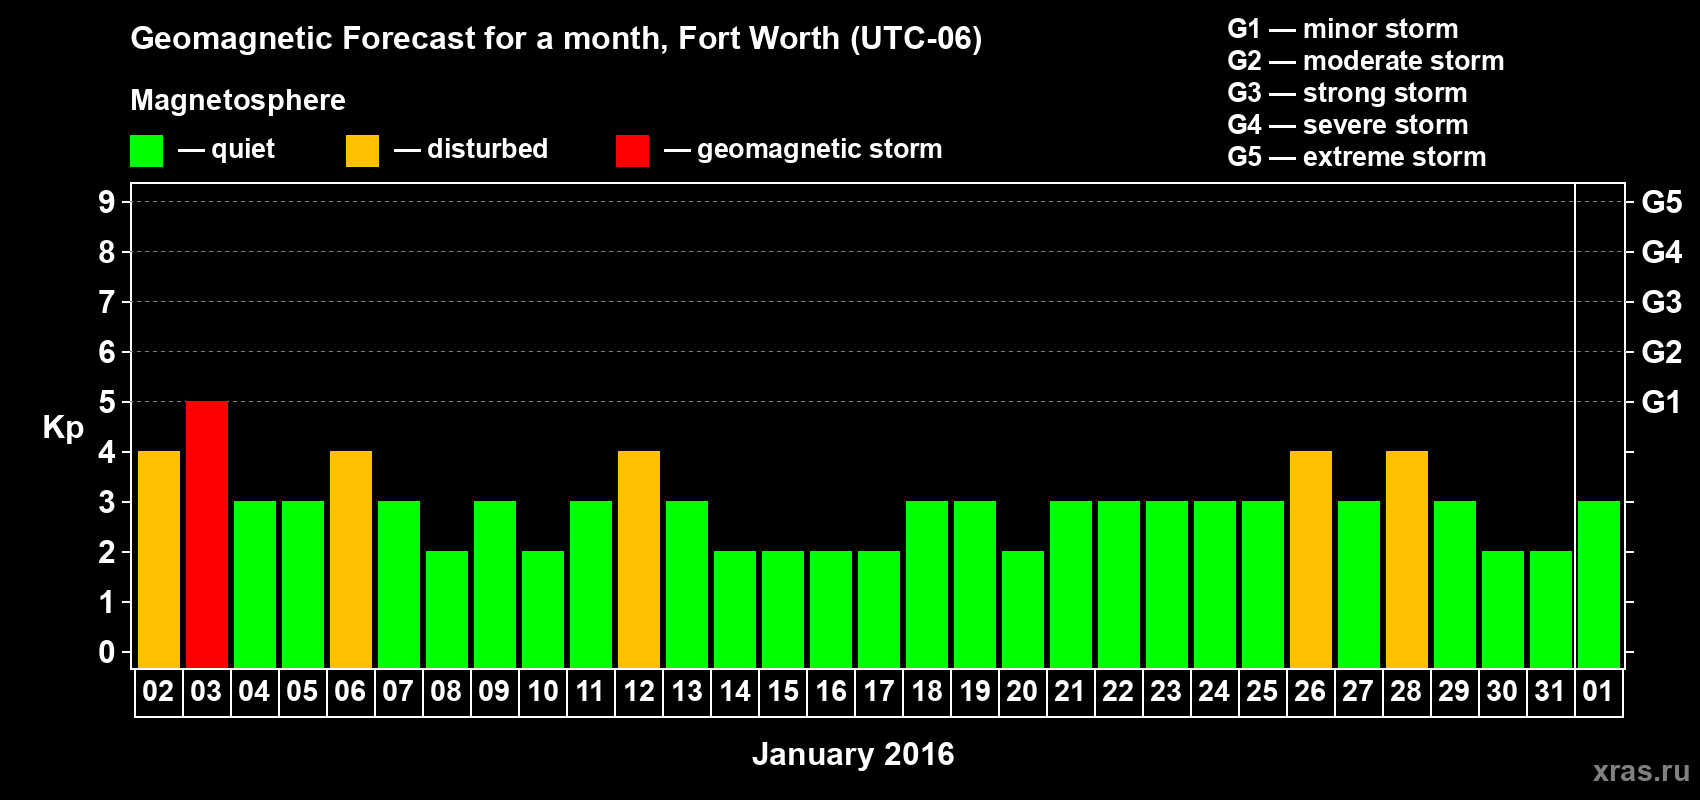Click the orange disturbed legend swatch

[362, 151]
